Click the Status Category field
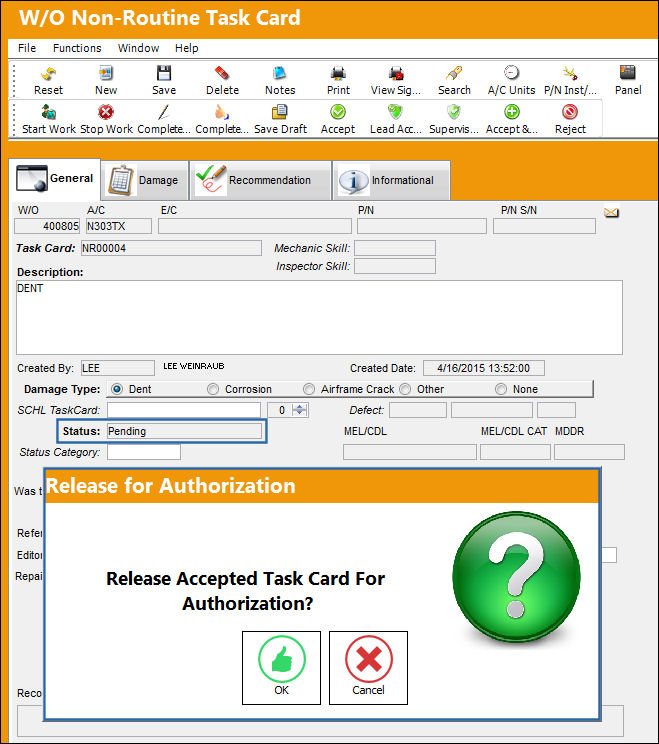 tap(144, 452)
